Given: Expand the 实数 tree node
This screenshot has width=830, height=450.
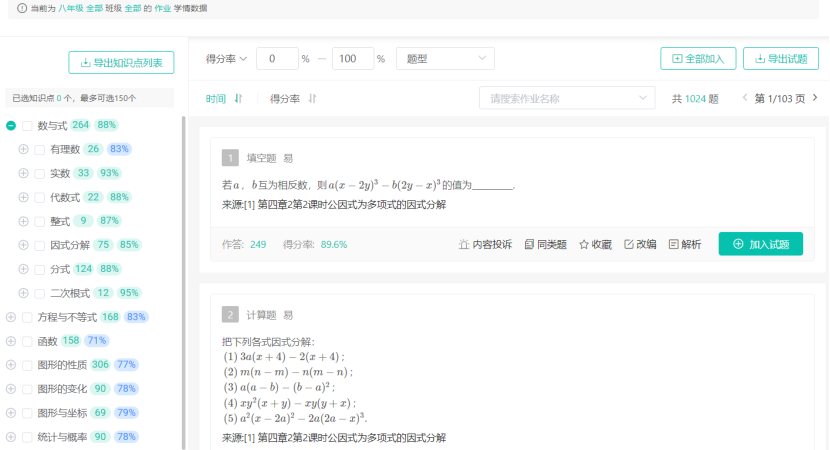Looking at the screenshot, I should pos(23,173).
